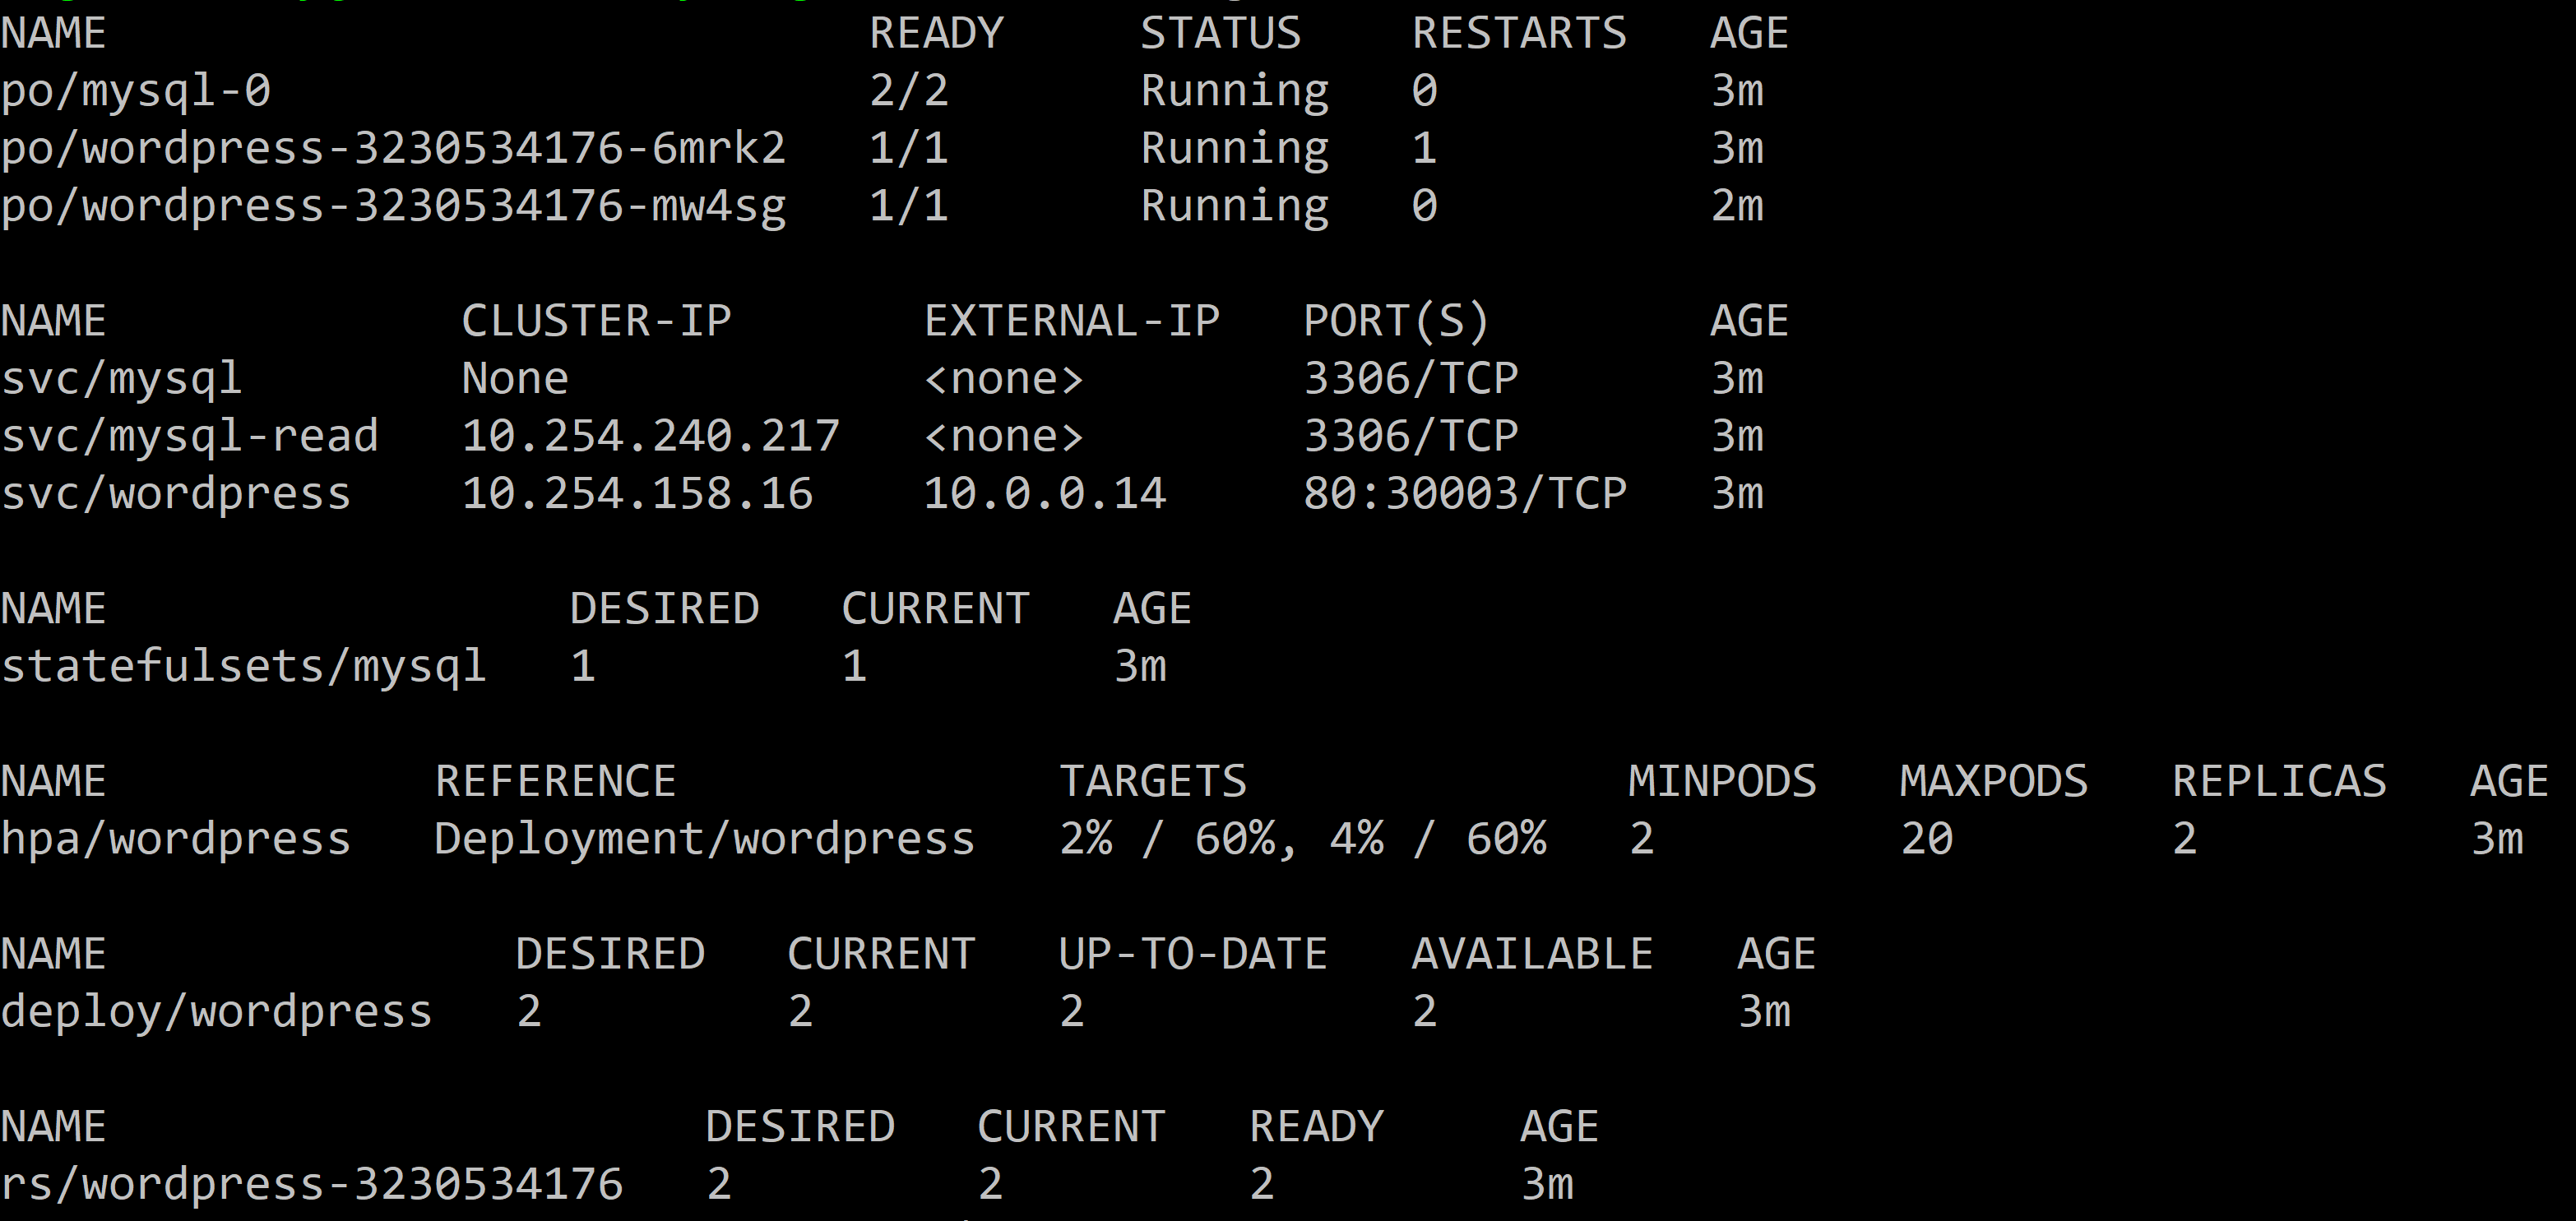Image resolution: width=2576 pixels, height=1221 pixels.
Task: Click the '2/2' ready value
Action: pyautogui.click(x=908, y=92)
